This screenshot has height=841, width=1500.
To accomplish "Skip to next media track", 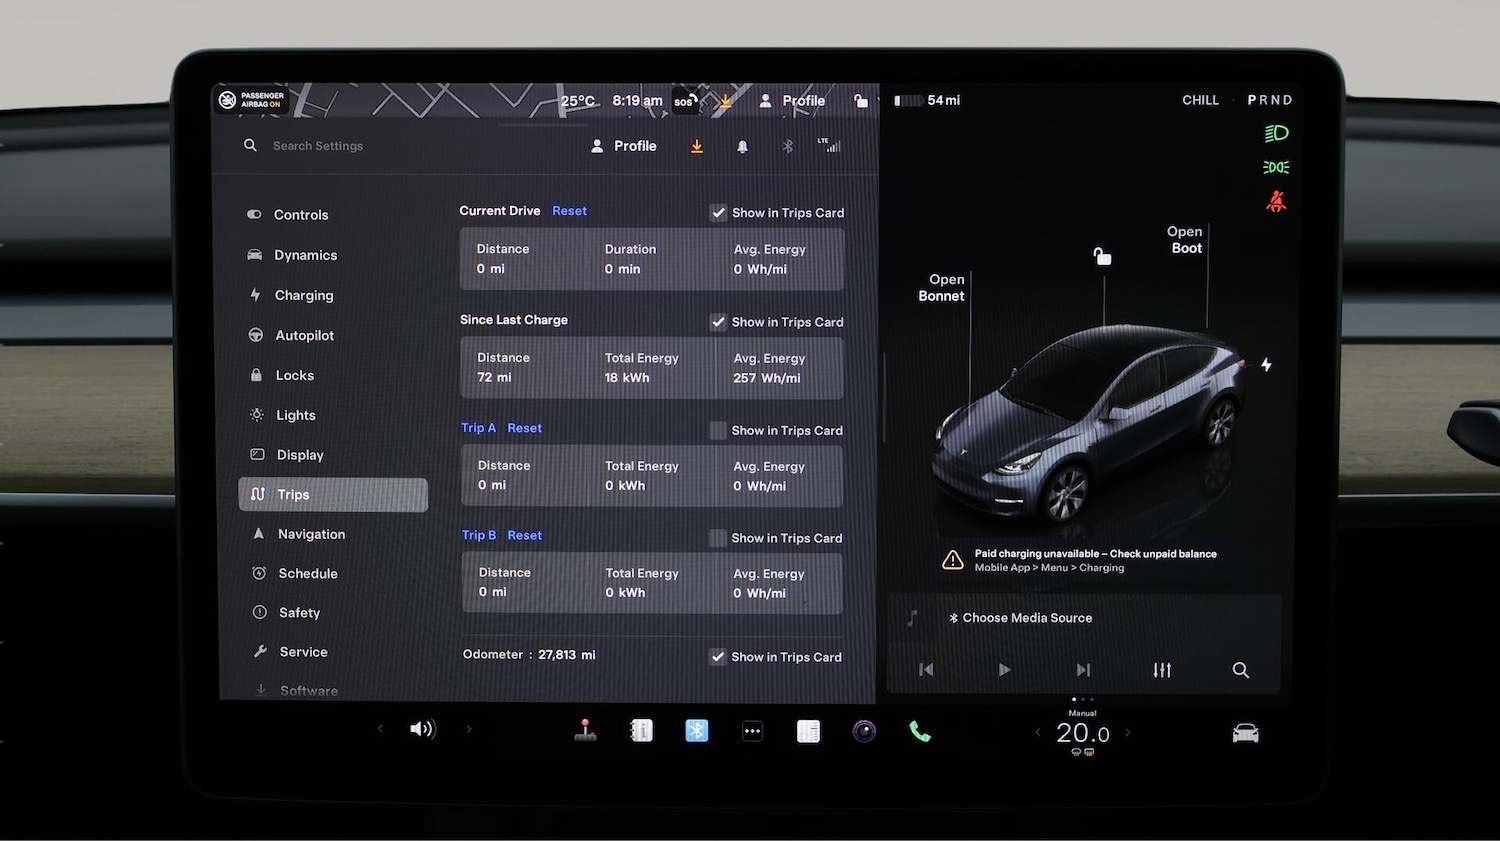I will click(x=1083, y=670).
